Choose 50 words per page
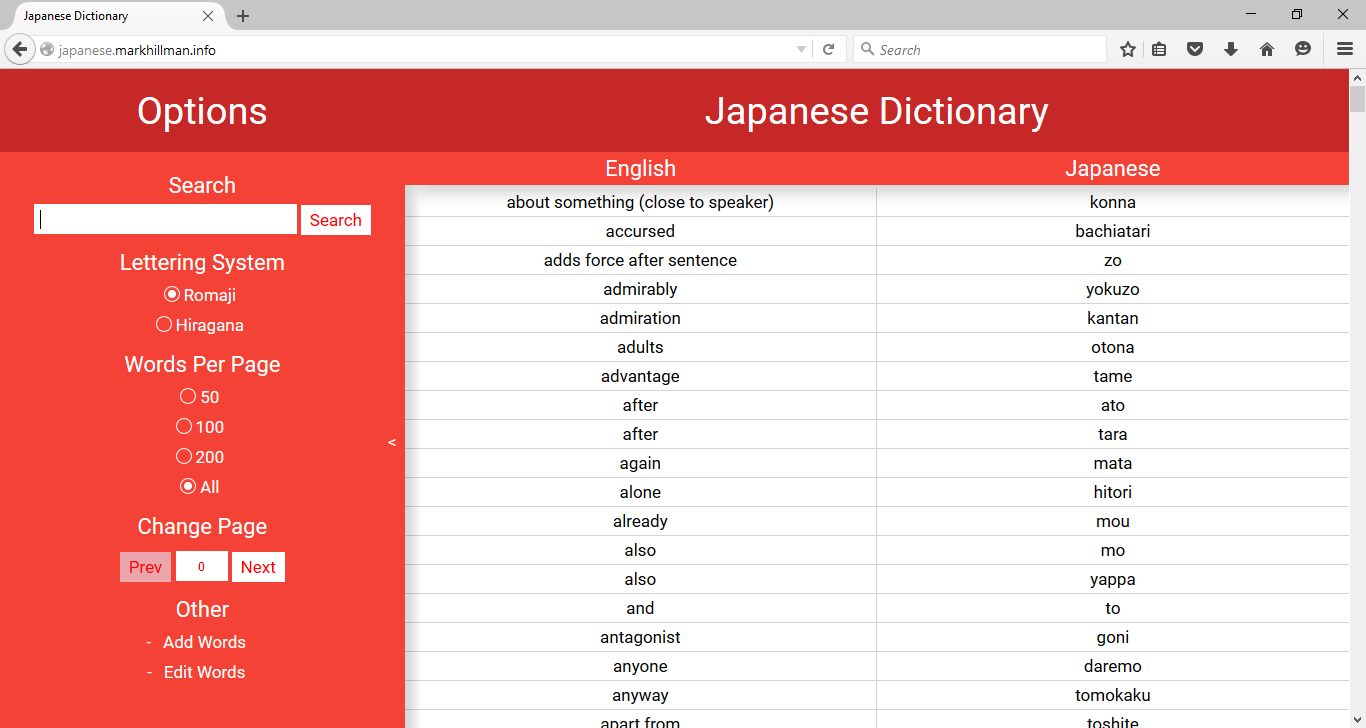The height and width of the screenshot is (728, 1366). coord(188,397)
